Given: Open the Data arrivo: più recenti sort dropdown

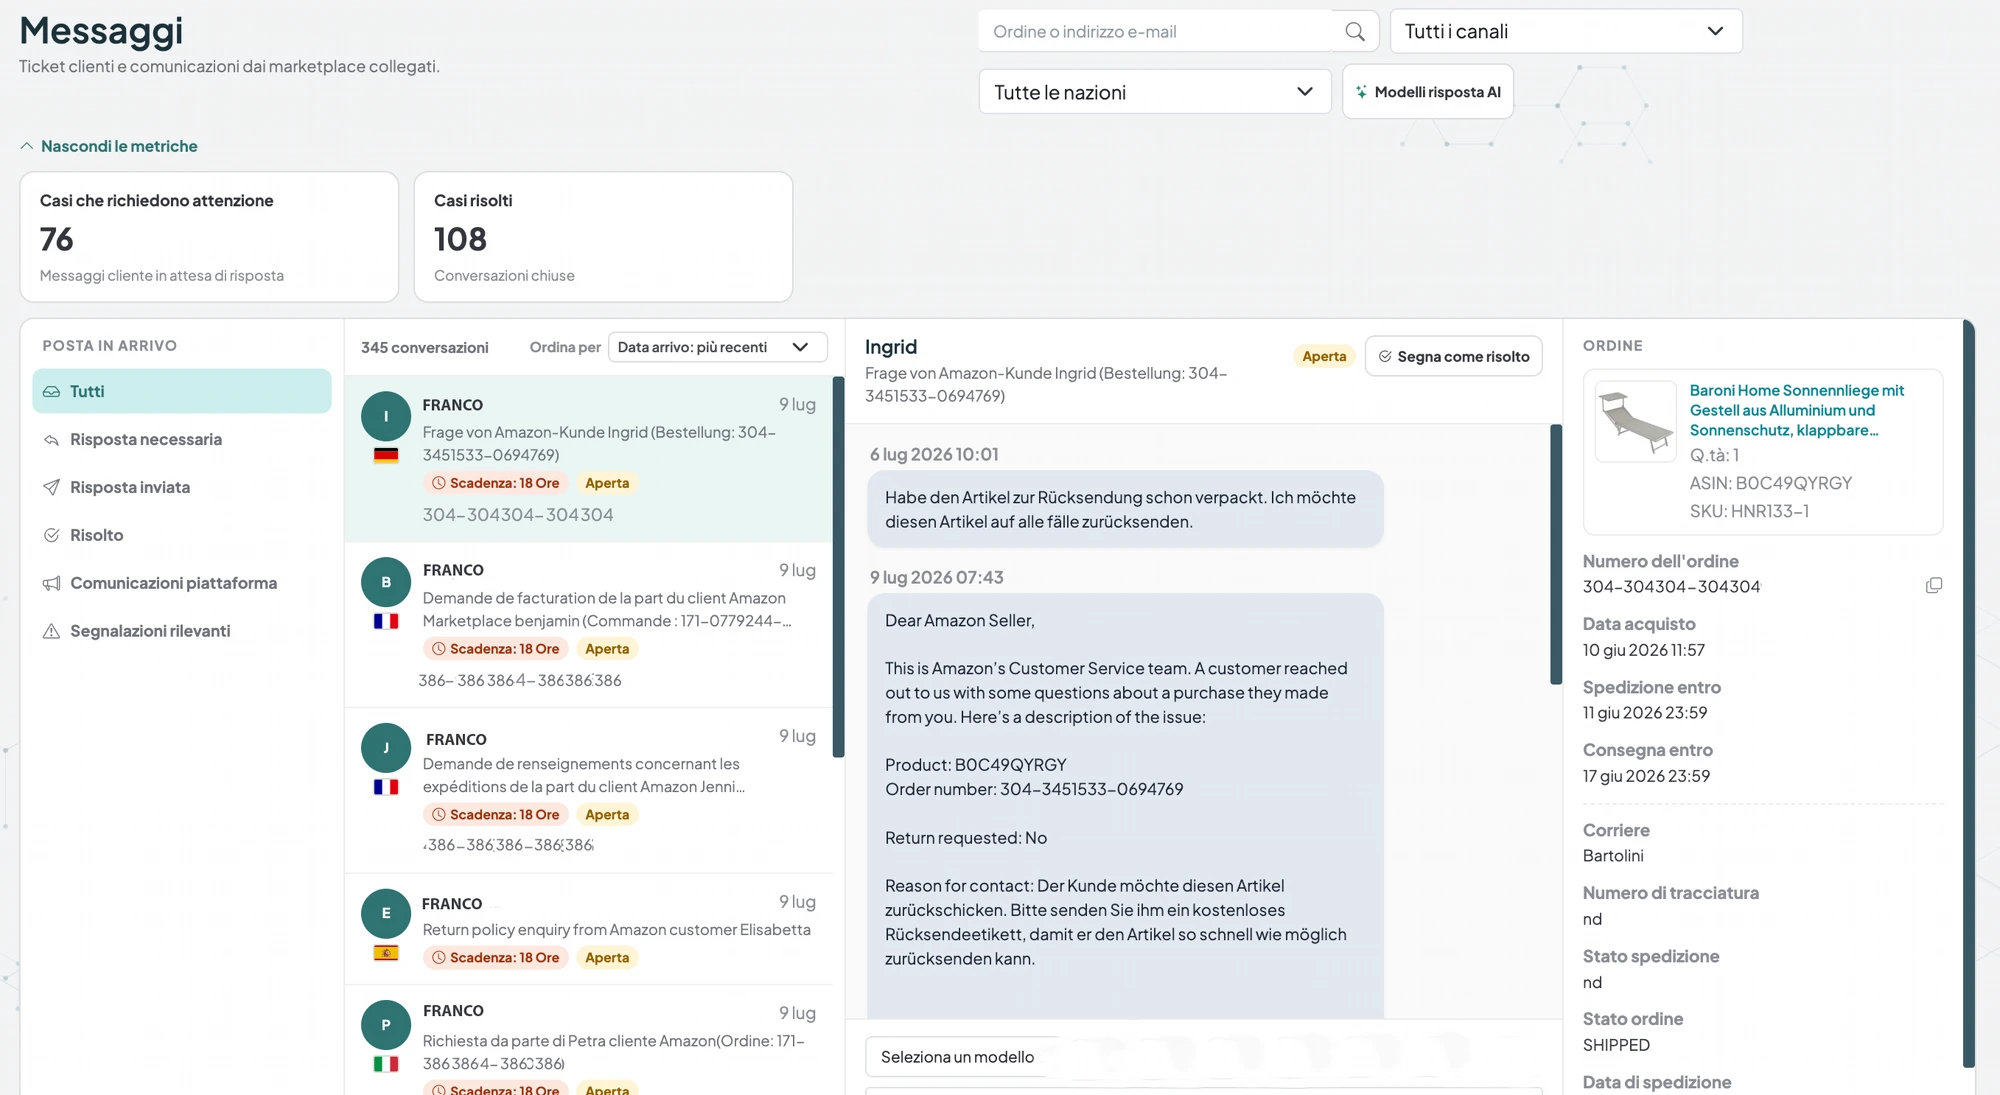Looking at the screenshot, I should 717,347.
